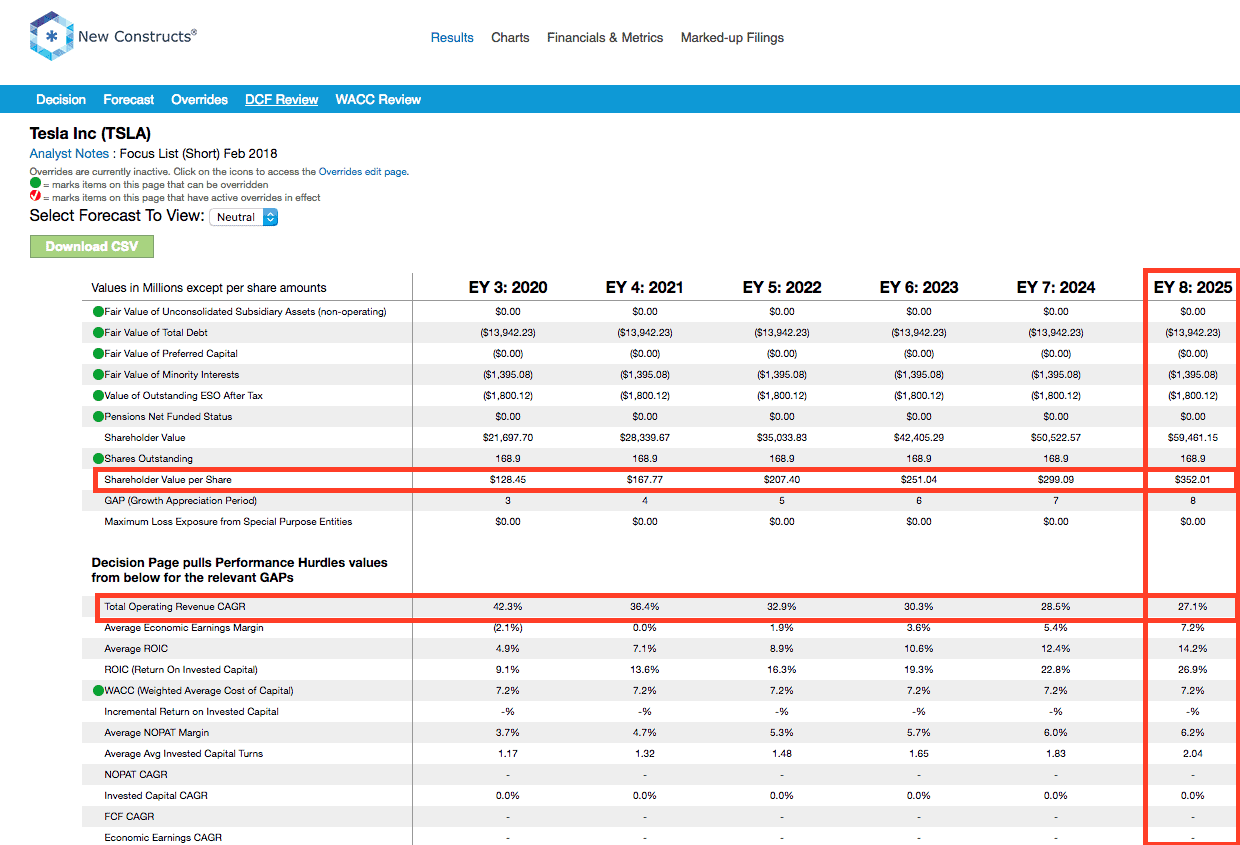Click Total Operating Revenue CAGR value 42.3%
Viewport: 1240px width, 845px height.
click(x=508, y=606)
